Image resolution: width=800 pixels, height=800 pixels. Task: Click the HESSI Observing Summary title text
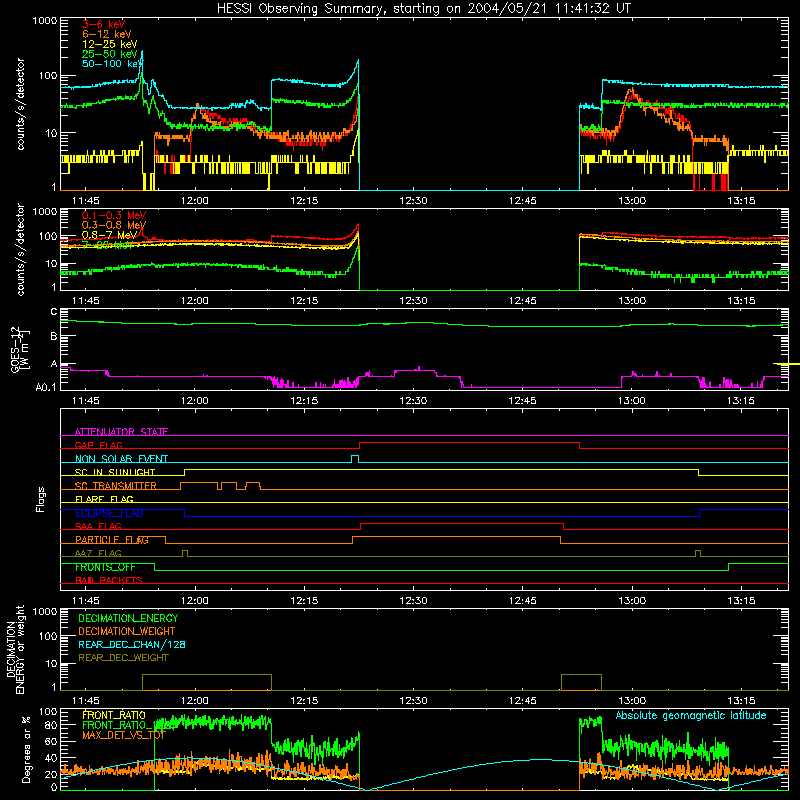423,9
